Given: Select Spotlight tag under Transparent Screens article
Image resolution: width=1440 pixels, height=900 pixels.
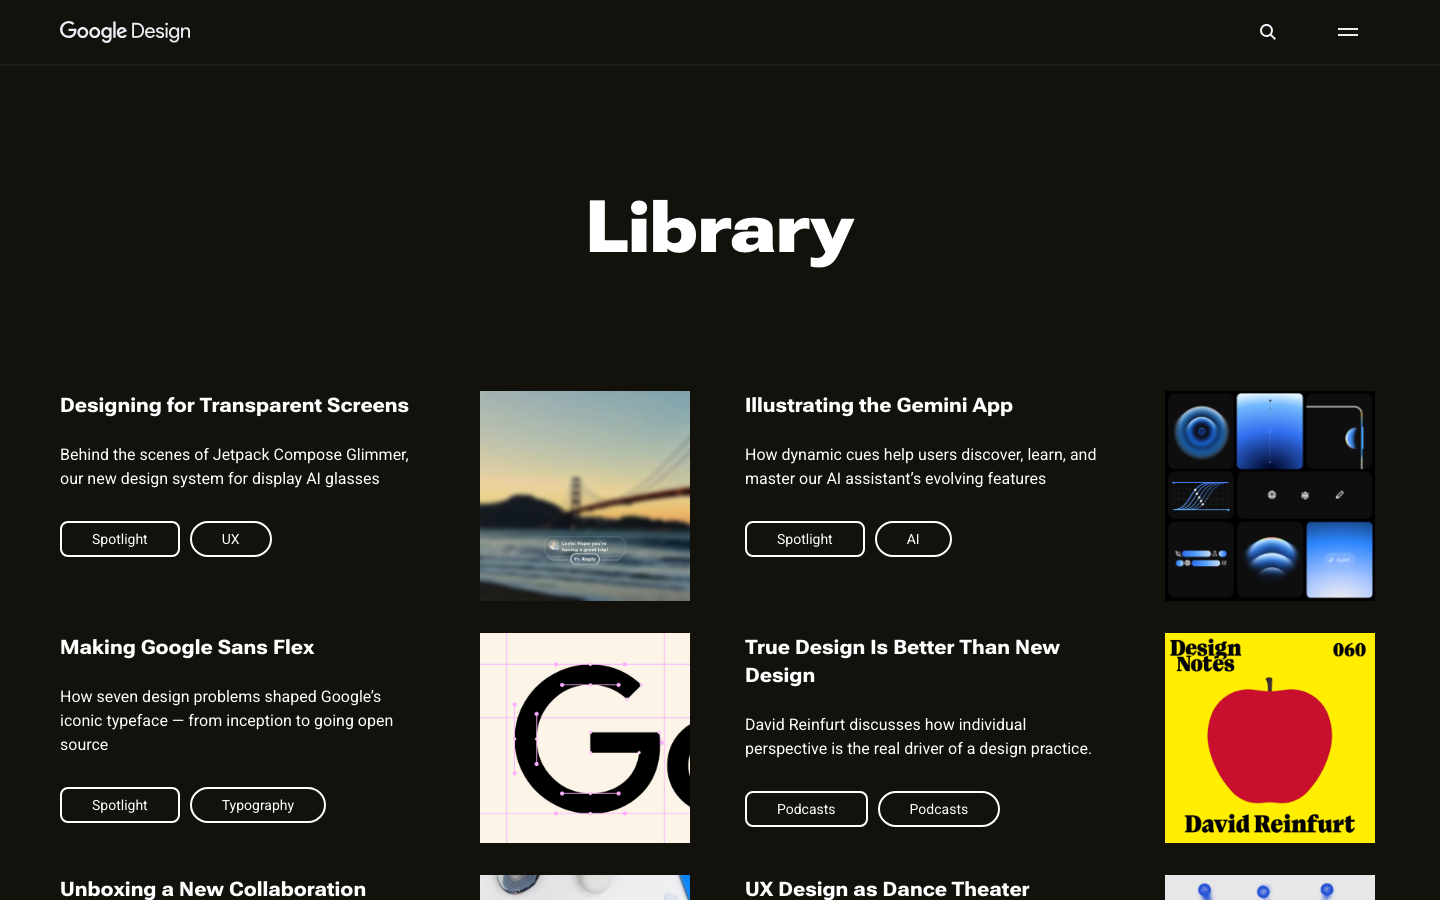Looking at the screenshot, I should (120, 539).
